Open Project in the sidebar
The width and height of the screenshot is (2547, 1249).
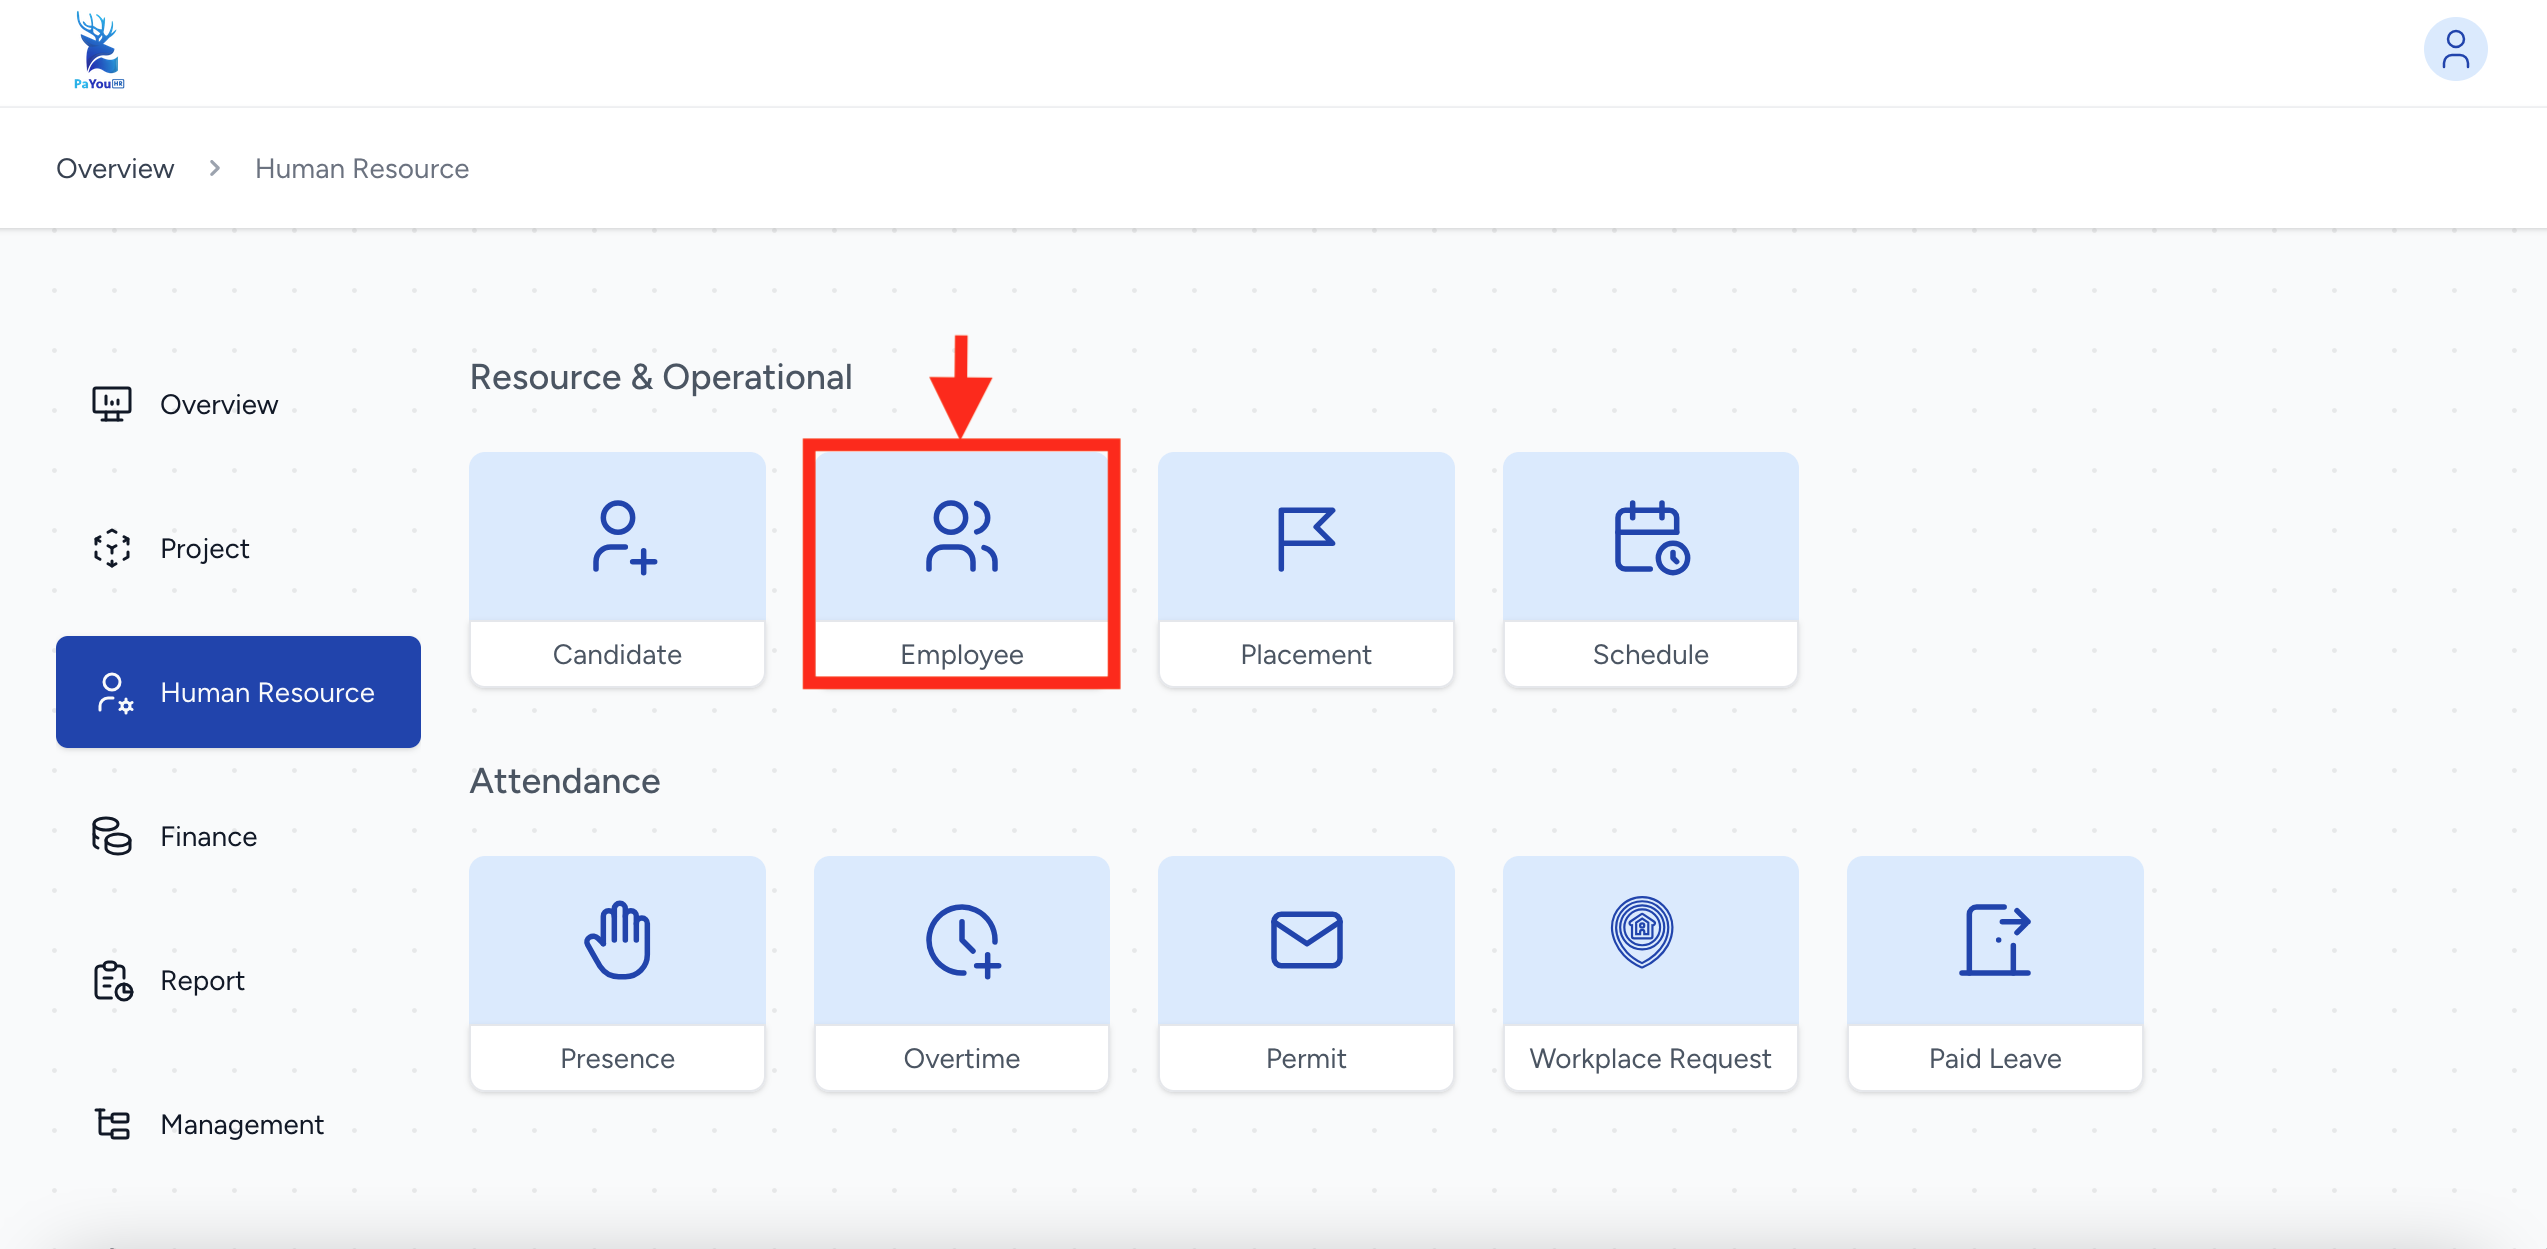(204, 549)
